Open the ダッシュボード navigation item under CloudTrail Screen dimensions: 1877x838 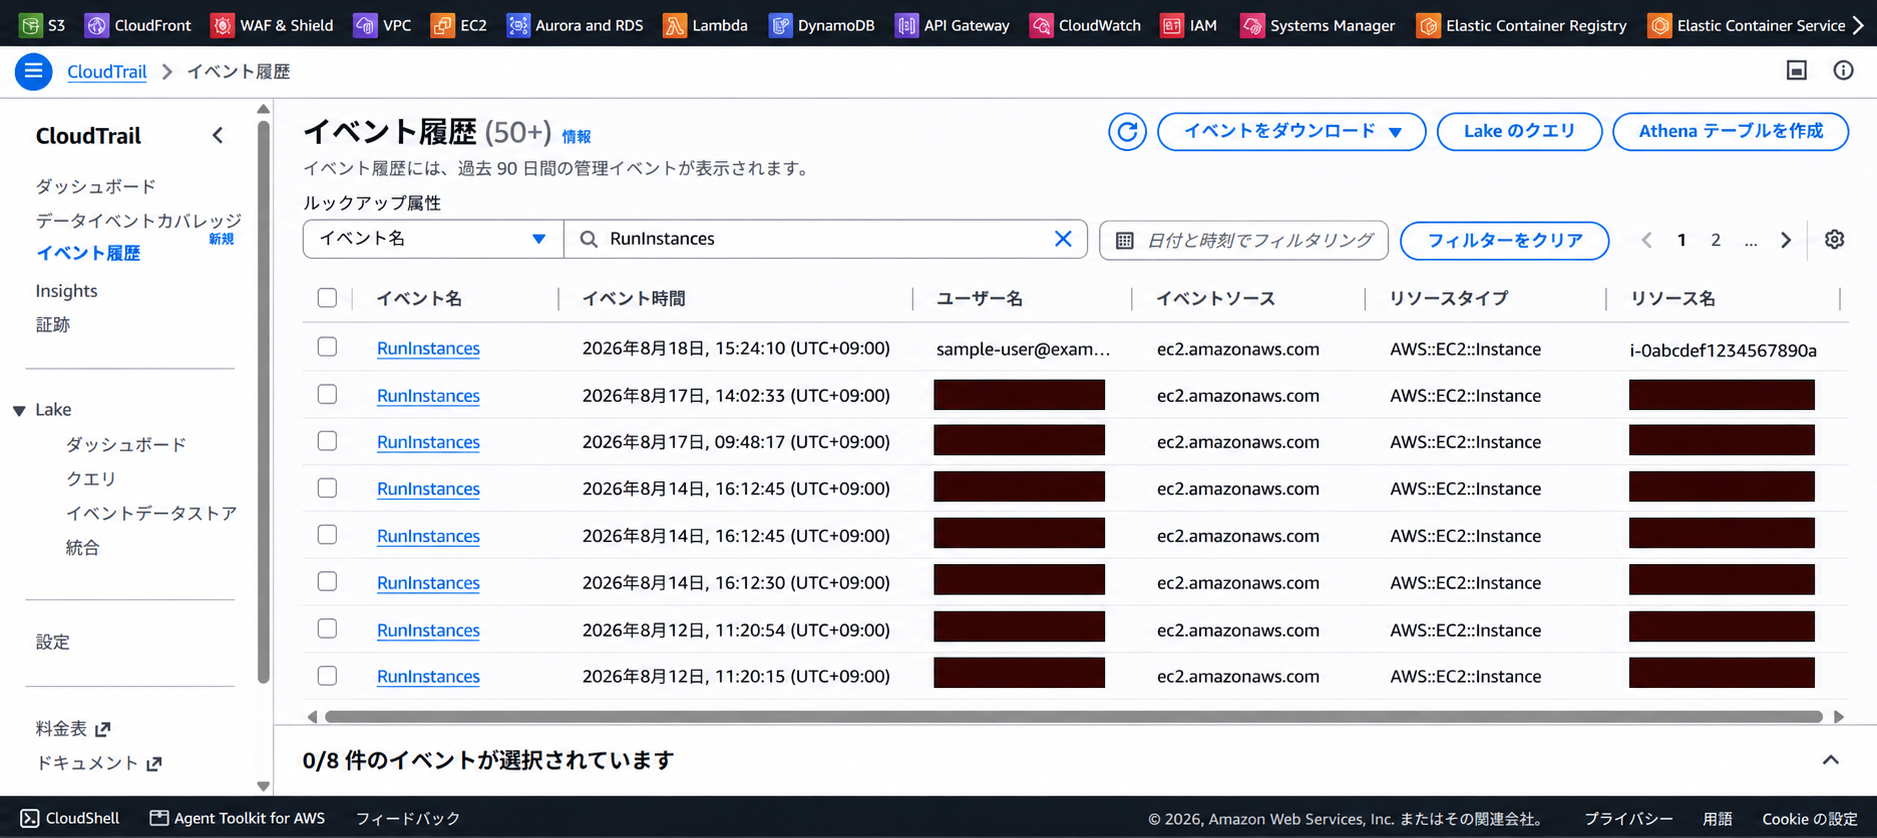(x=96, y=186)
